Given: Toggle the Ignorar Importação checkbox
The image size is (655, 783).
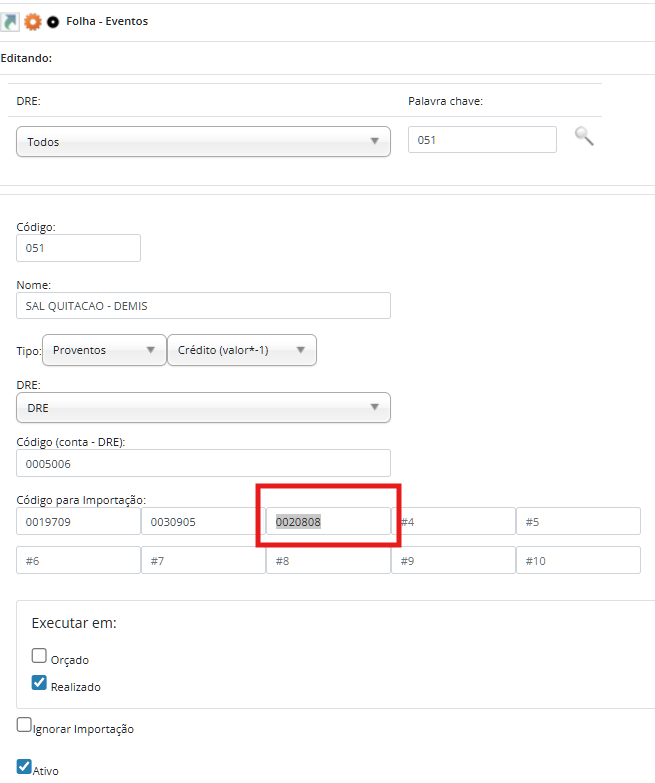Looking at the screenshot, I should pos(25,726).
